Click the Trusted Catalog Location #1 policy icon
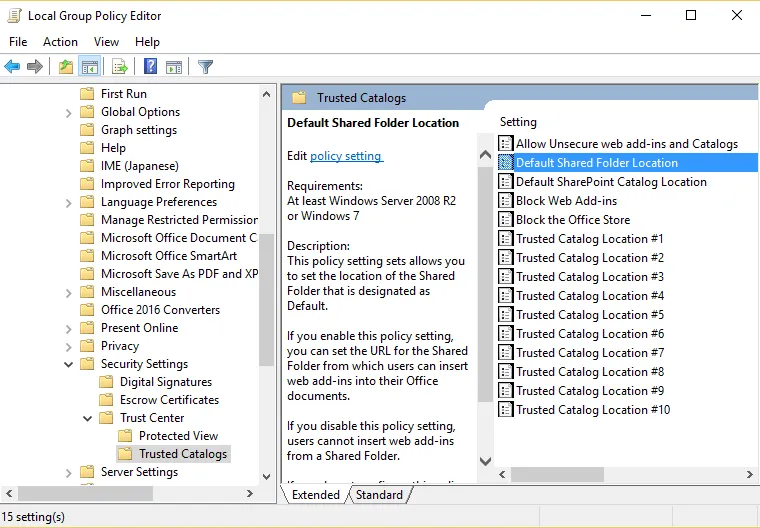This screenshot has width=760, height=528. click(506, 239)
